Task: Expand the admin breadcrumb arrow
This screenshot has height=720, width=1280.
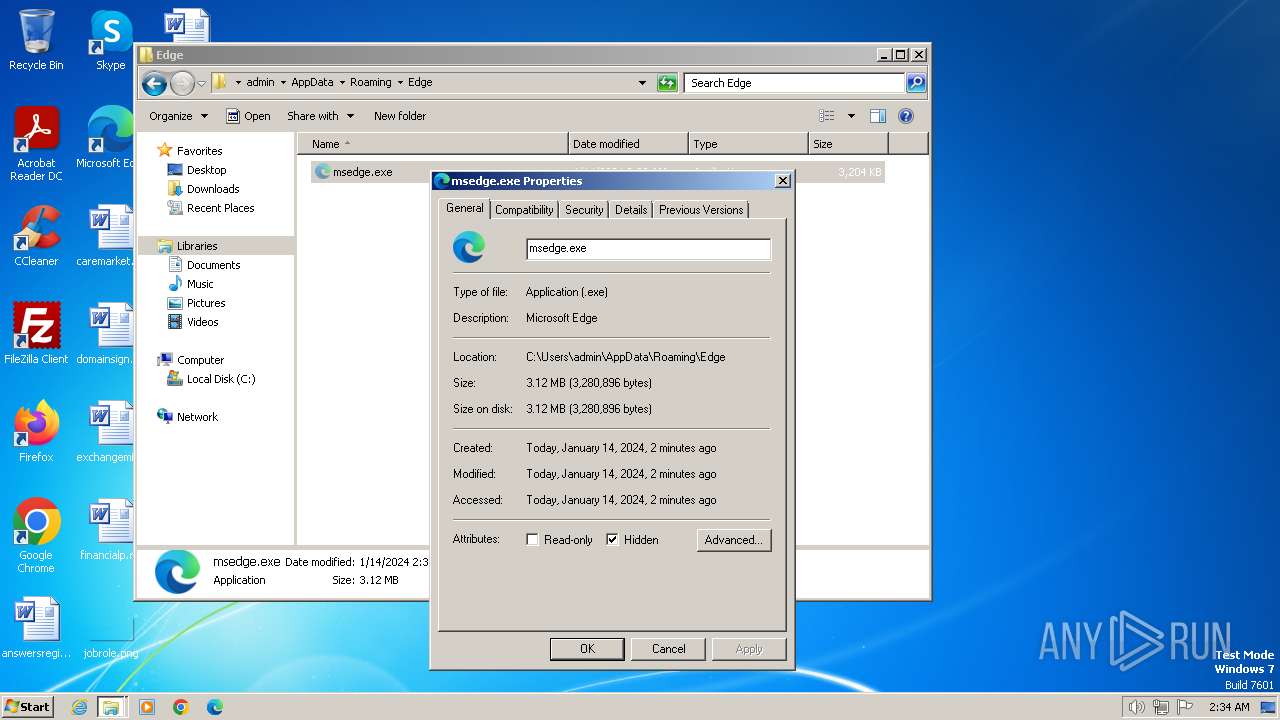Action: 283,83
